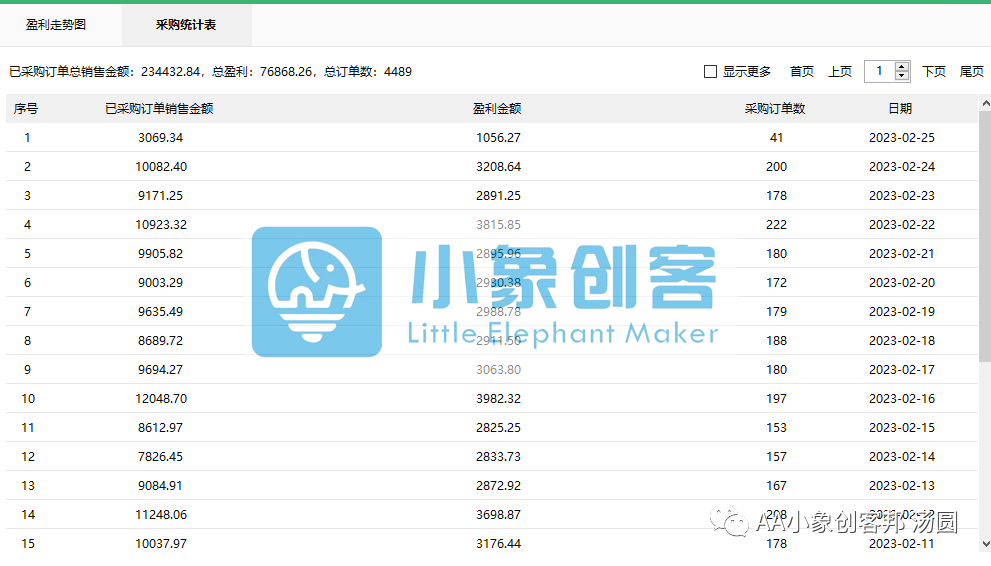
Task: Click order count 222
Action: tap(776, 225)
